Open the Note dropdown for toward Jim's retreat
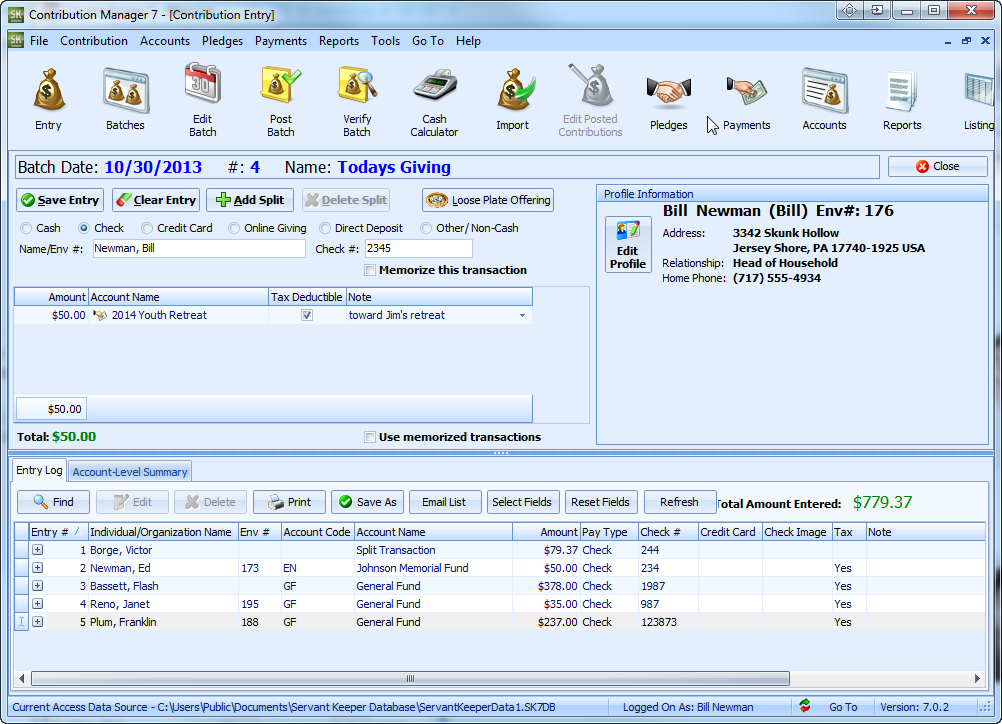 coord(522,315)
